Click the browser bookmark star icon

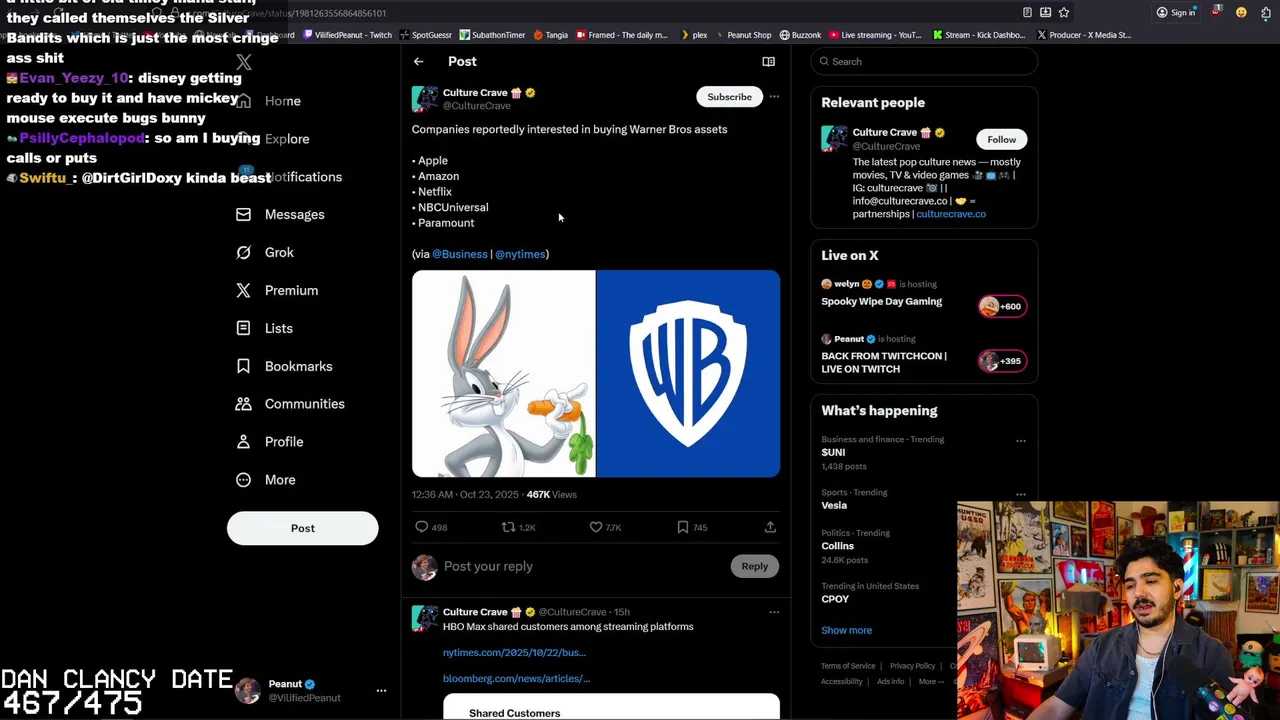pos(1064,12)
